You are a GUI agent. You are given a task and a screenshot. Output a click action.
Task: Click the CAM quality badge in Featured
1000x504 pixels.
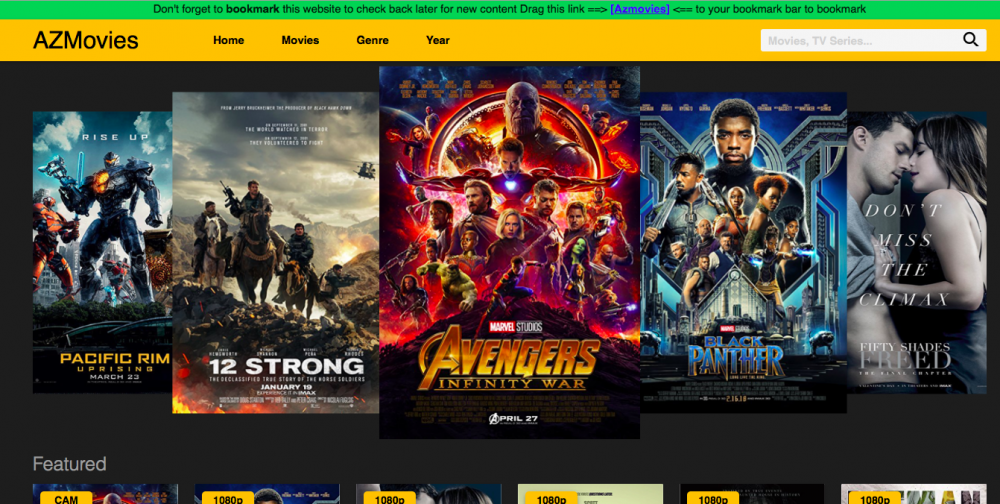pos(66,498)
